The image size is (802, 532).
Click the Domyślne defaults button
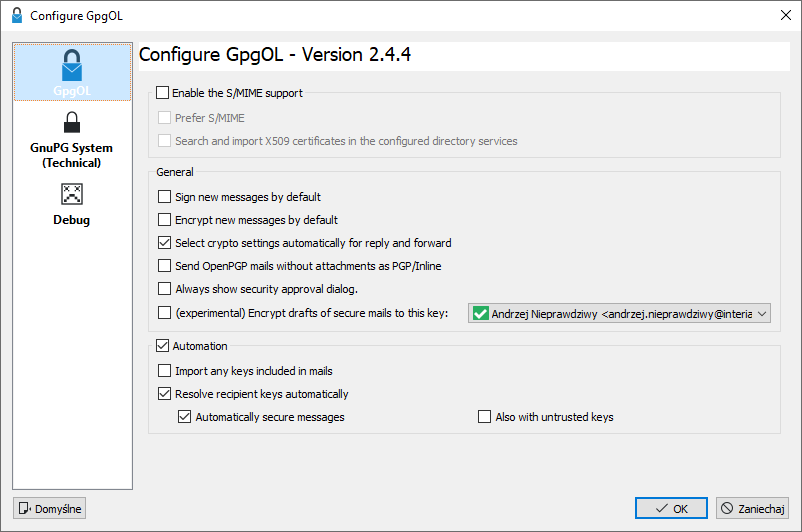(x=50, y=508)
